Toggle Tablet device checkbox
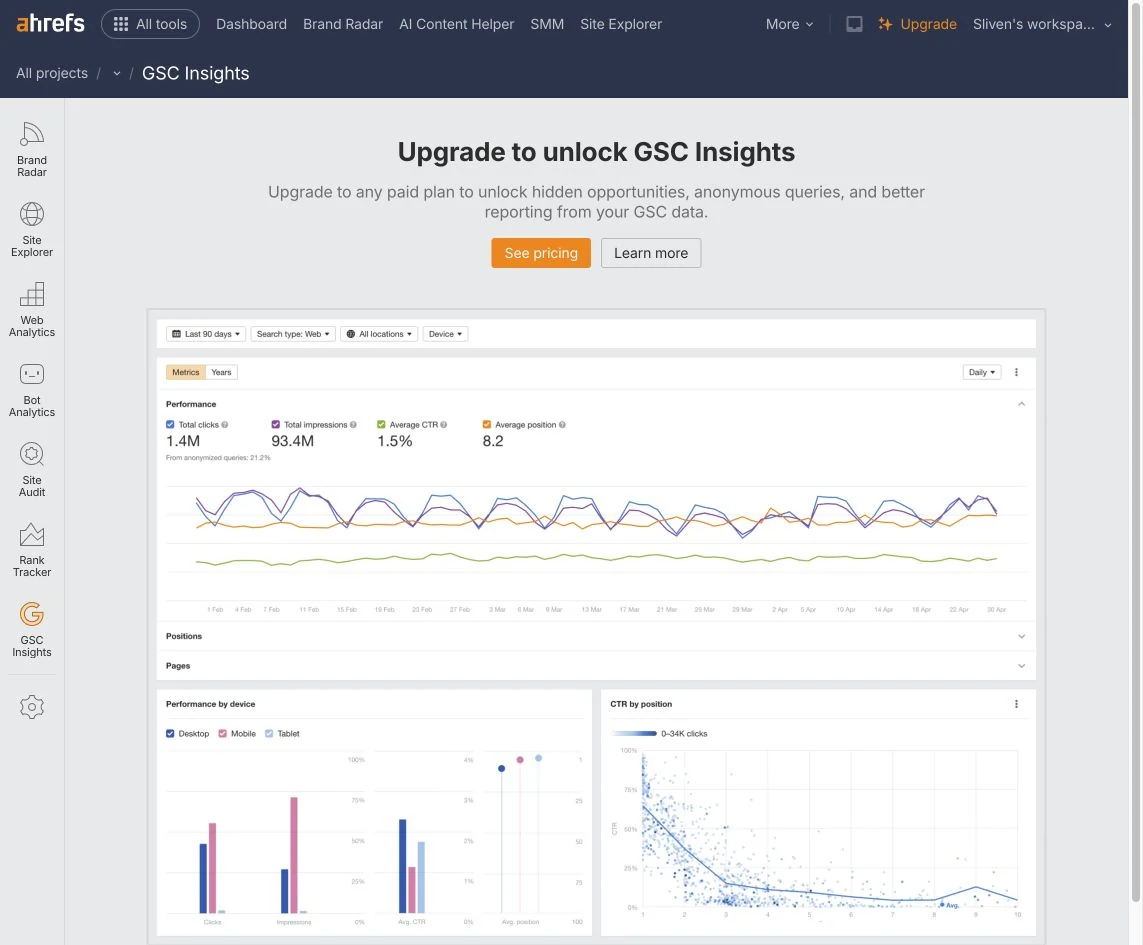Viewport: 1143px width, 945px height. (269, 734)
